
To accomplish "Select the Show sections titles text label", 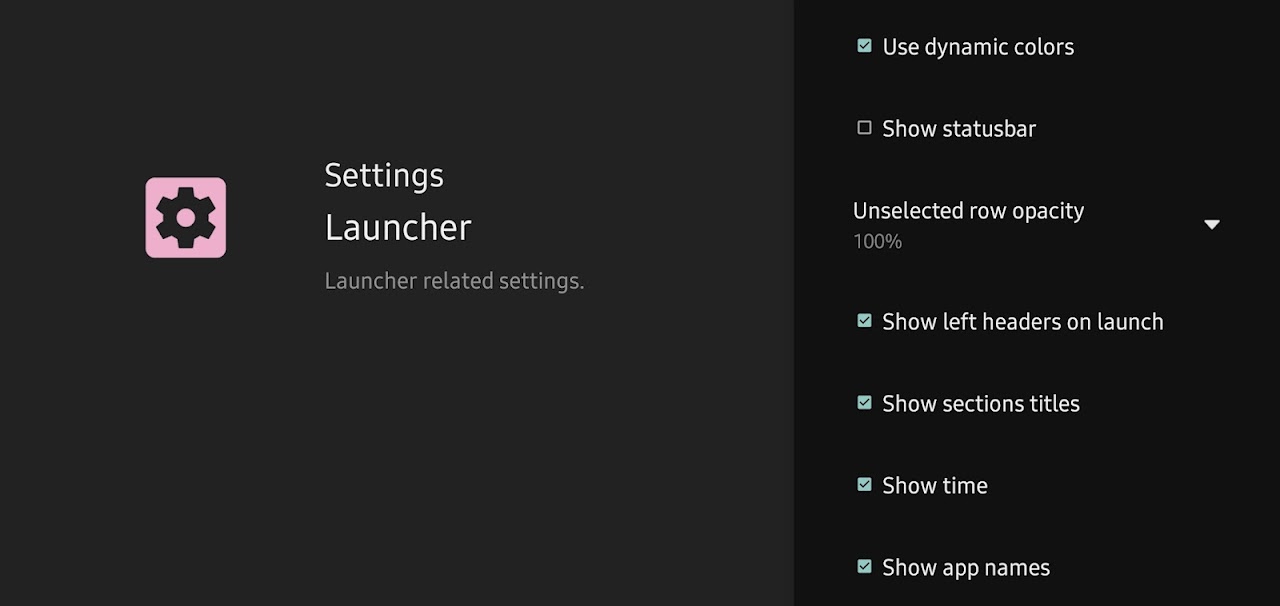I will (981, 404).
